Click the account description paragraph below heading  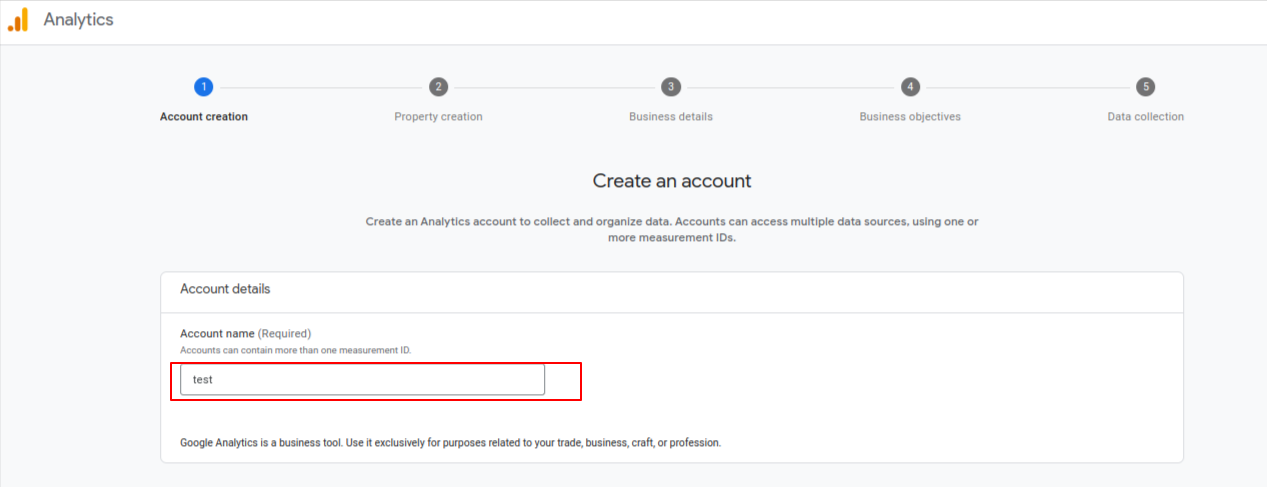[672, 230]
